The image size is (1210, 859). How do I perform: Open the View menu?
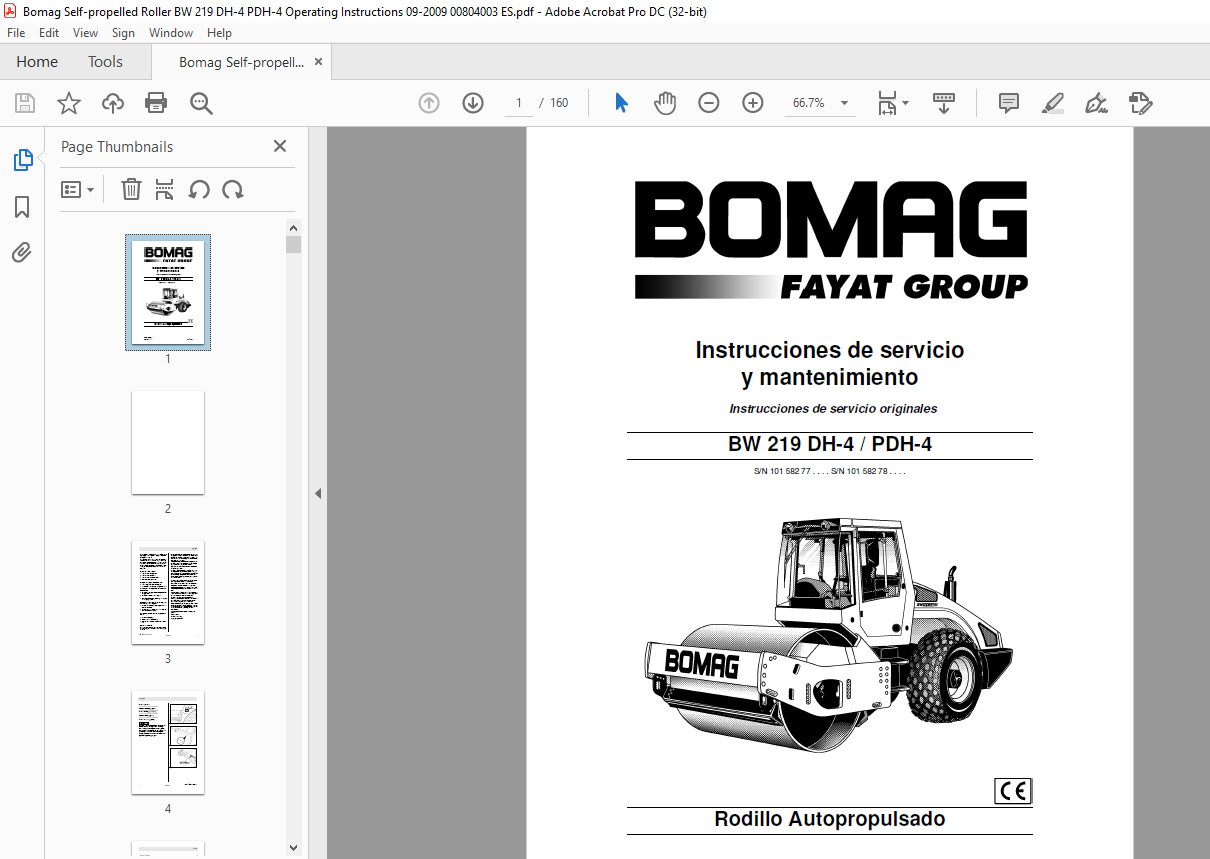(86, 33)
